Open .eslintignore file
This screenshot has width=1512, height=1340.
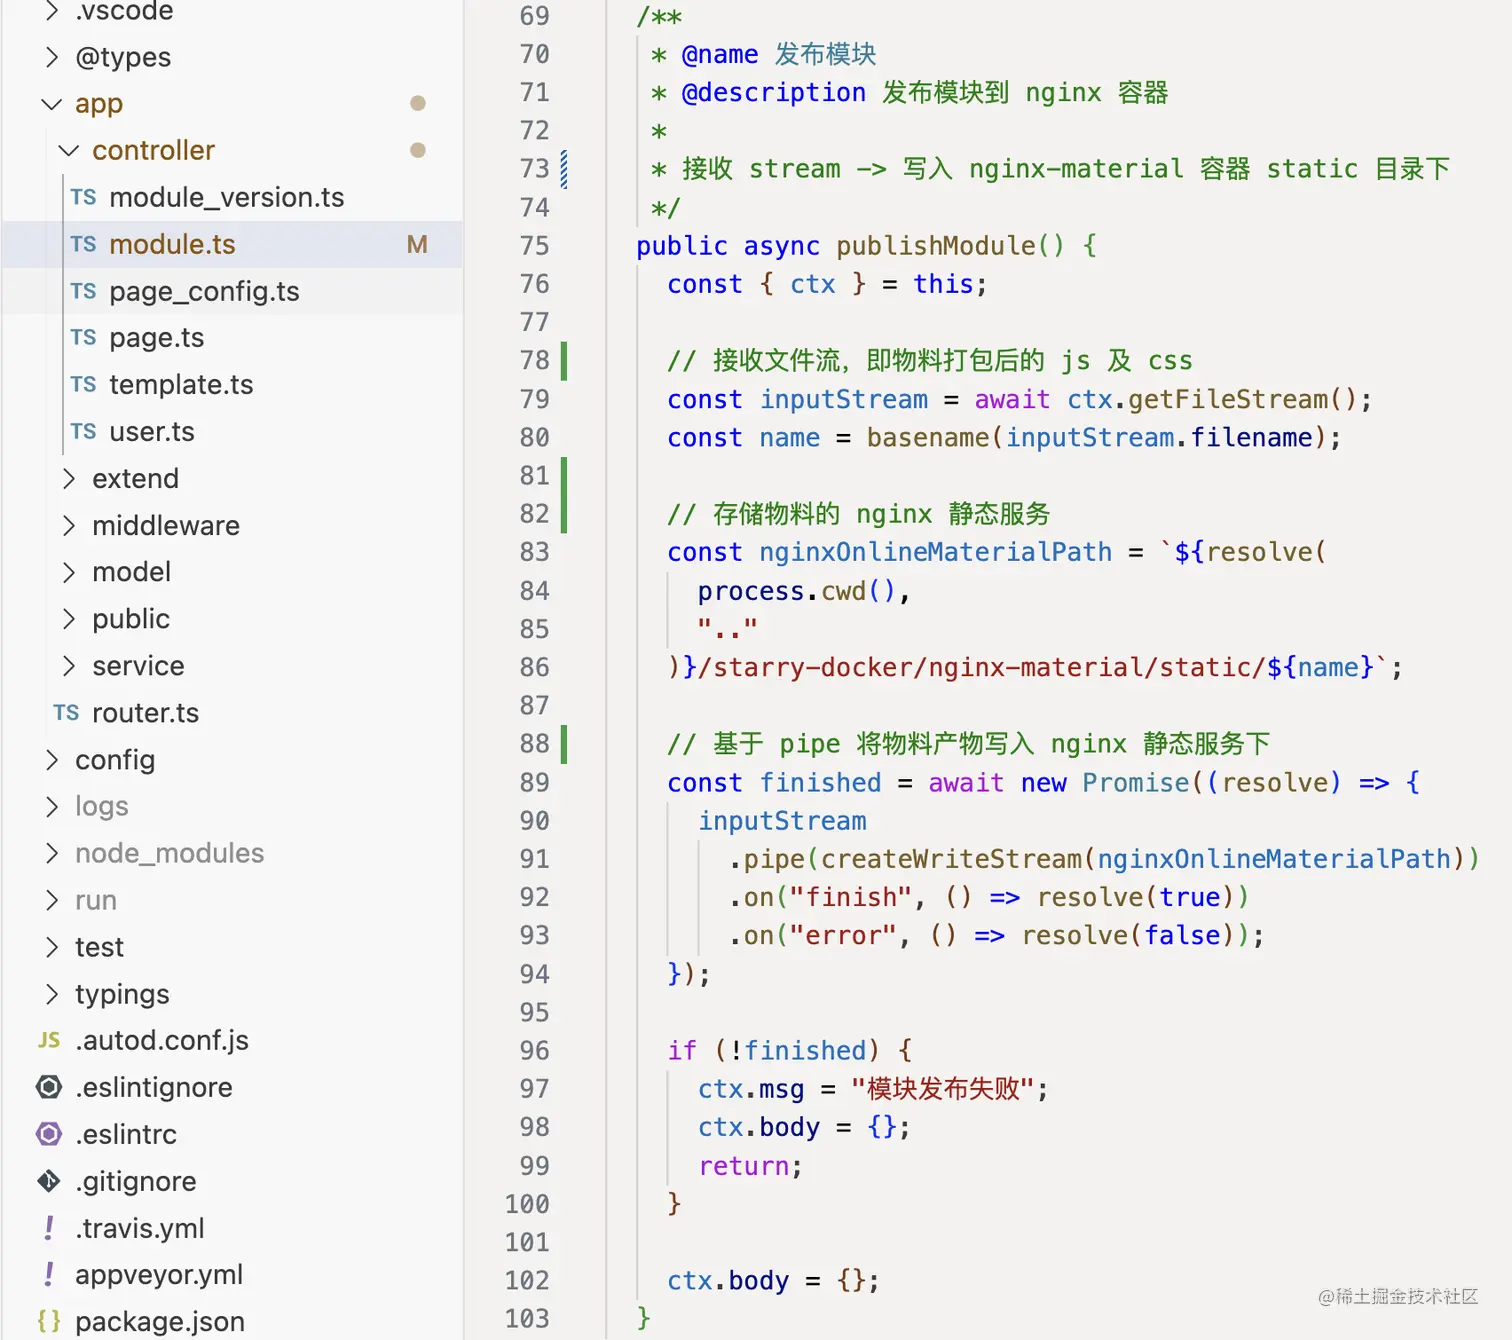pos(154,1087)
